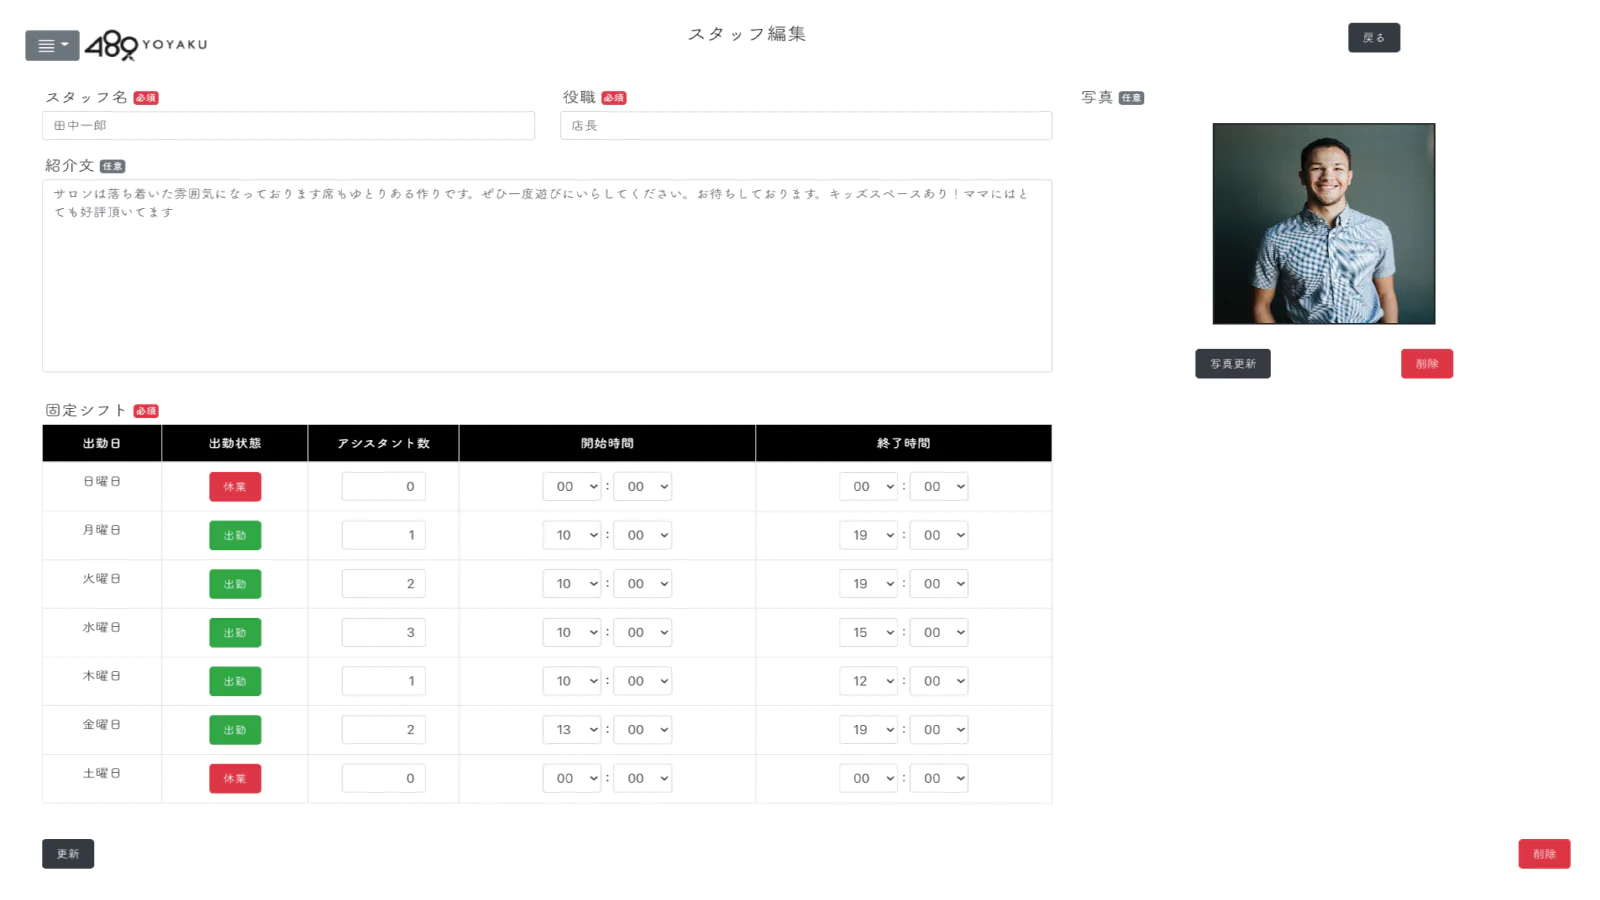Viewport: 1600px width, 900px height.
Task: Click 土曜日 assistant count field
Action: click(383, 779)
